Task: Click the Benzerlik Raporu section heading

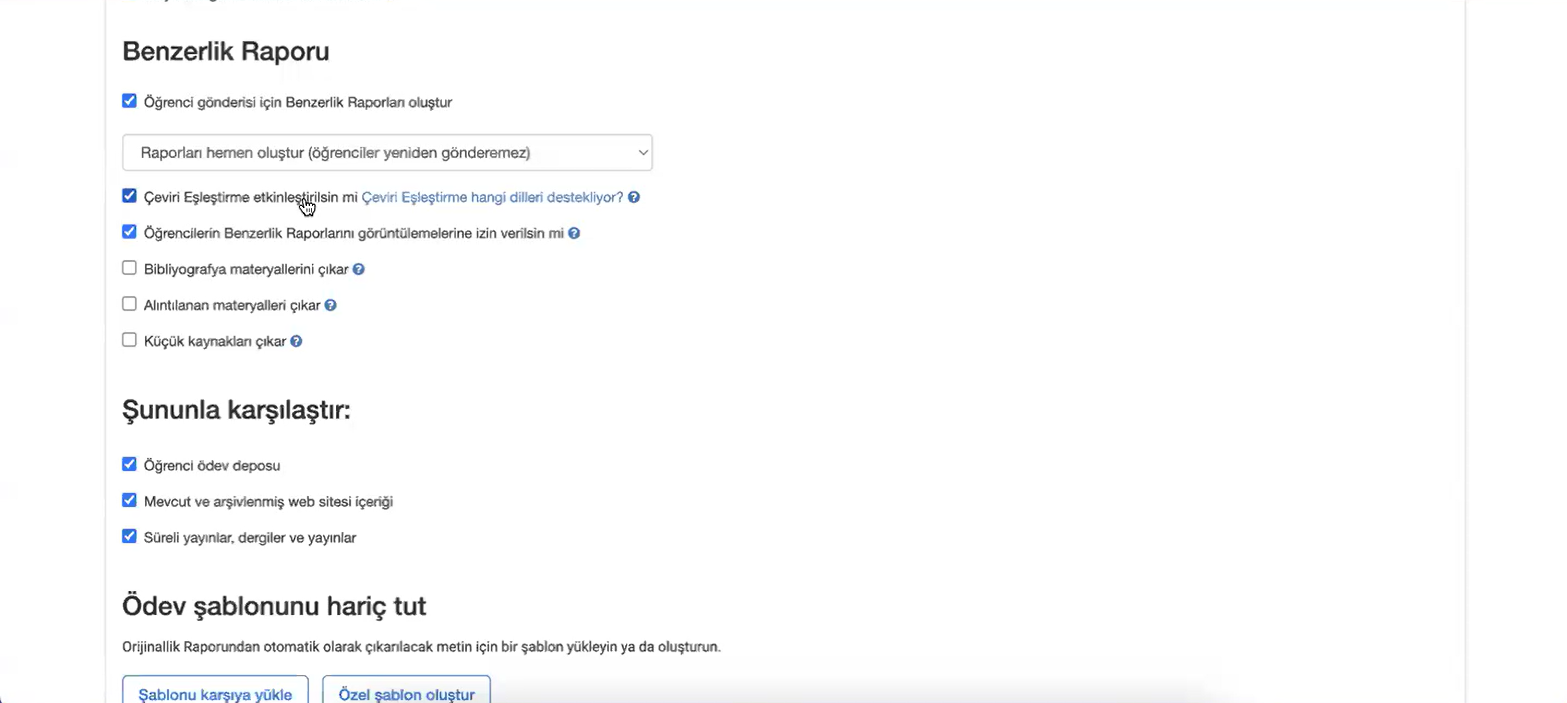Action: tap(226, 51)
